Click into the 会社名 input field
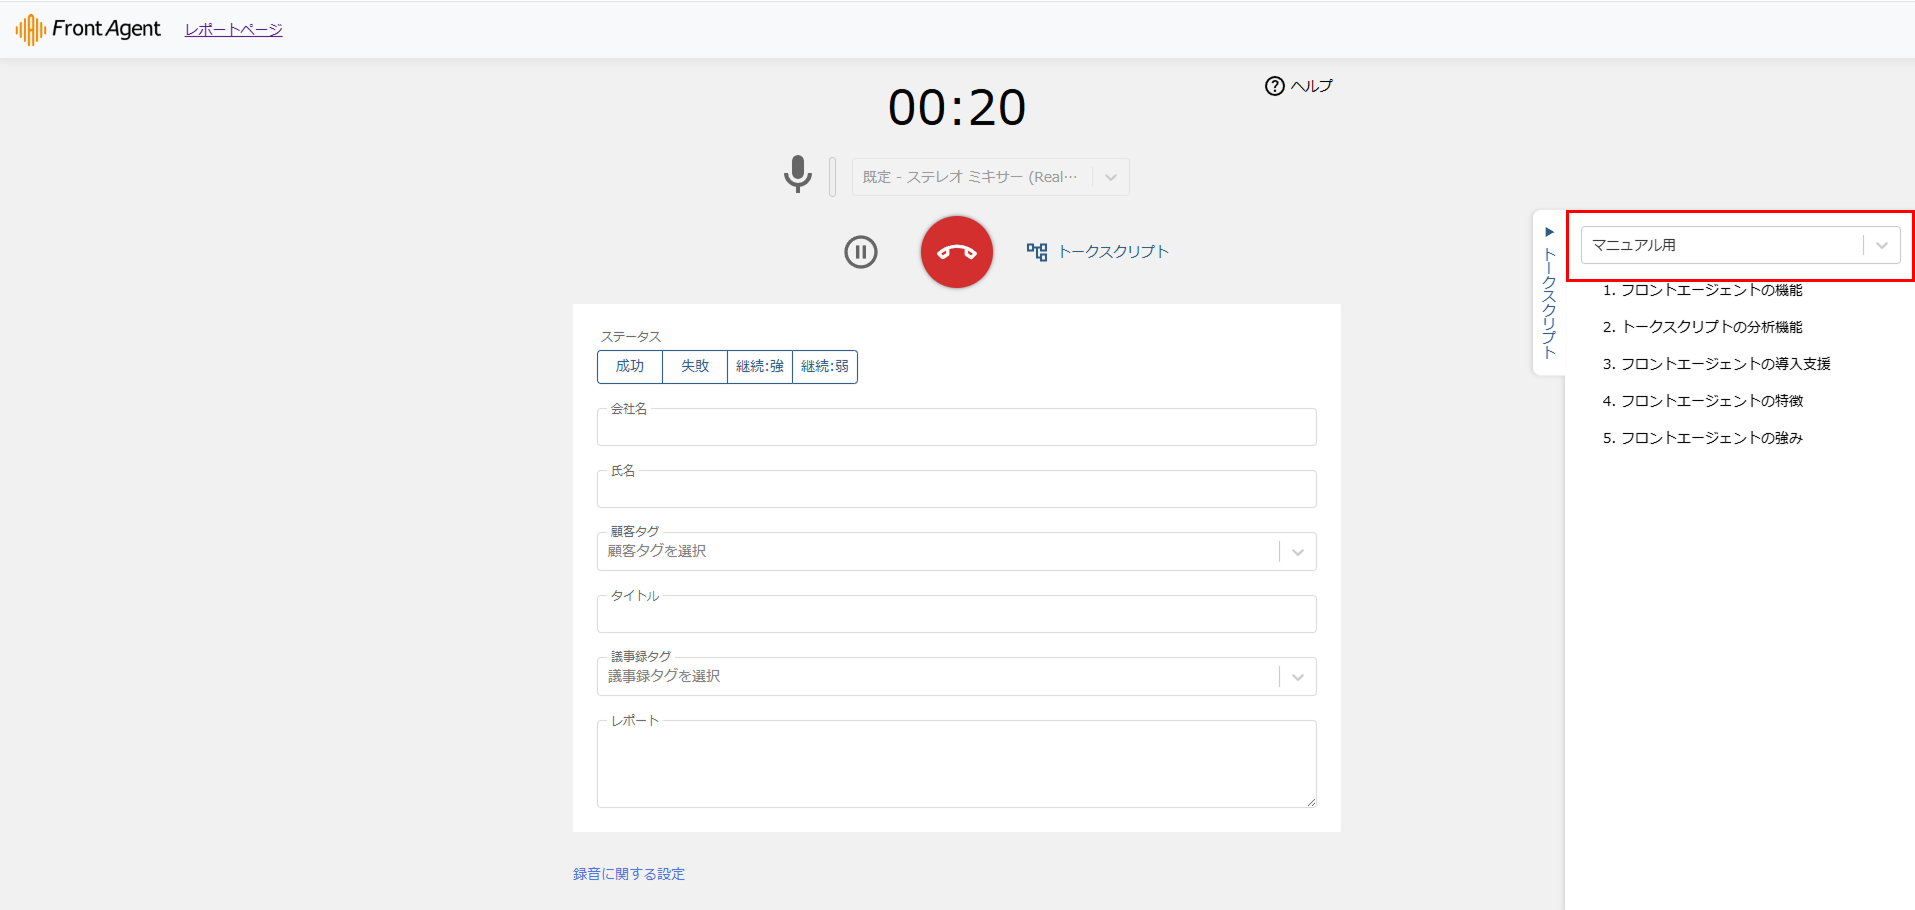1915x910 pixels. [956, 428]
